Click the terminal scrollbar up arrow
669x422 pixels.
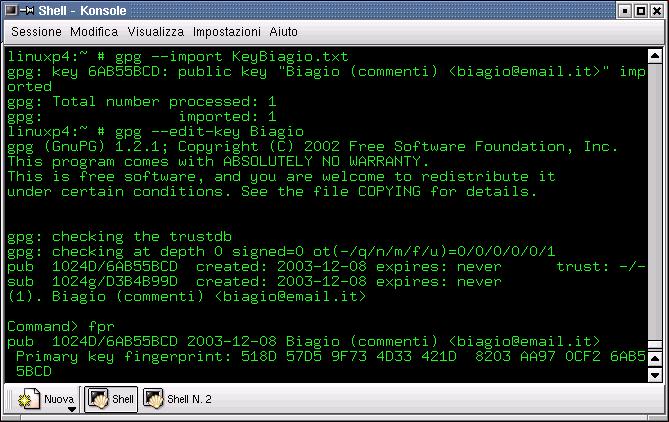pos(655,53)
